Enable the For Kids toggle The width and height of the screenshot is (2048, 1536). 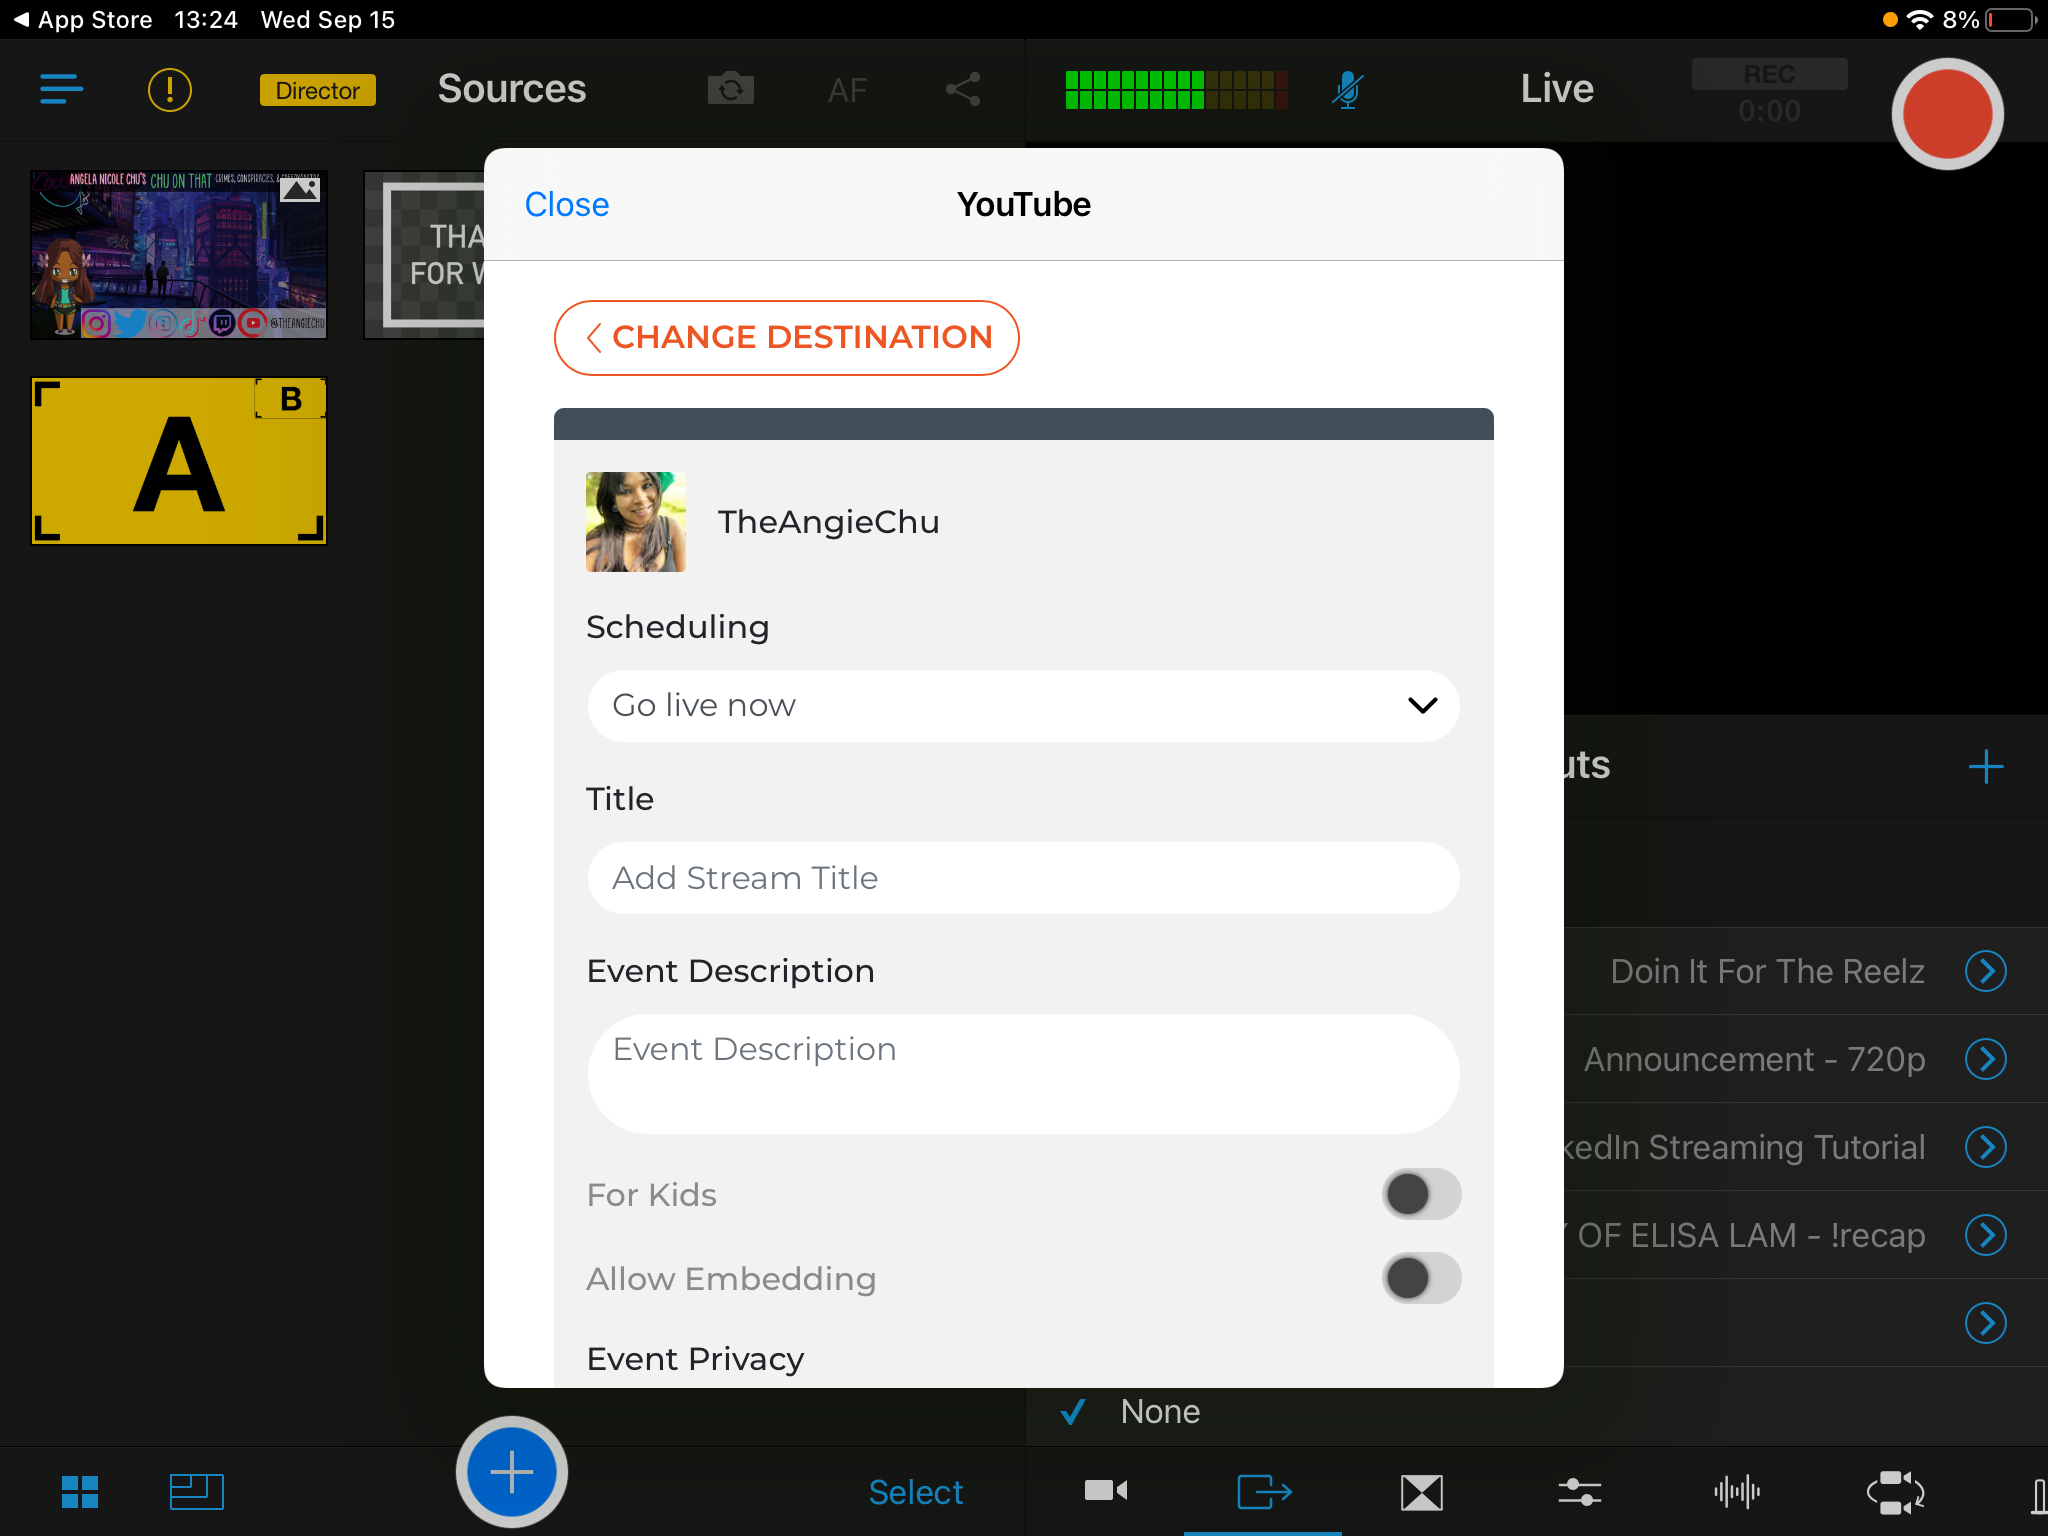[x=1421, y=1194]
